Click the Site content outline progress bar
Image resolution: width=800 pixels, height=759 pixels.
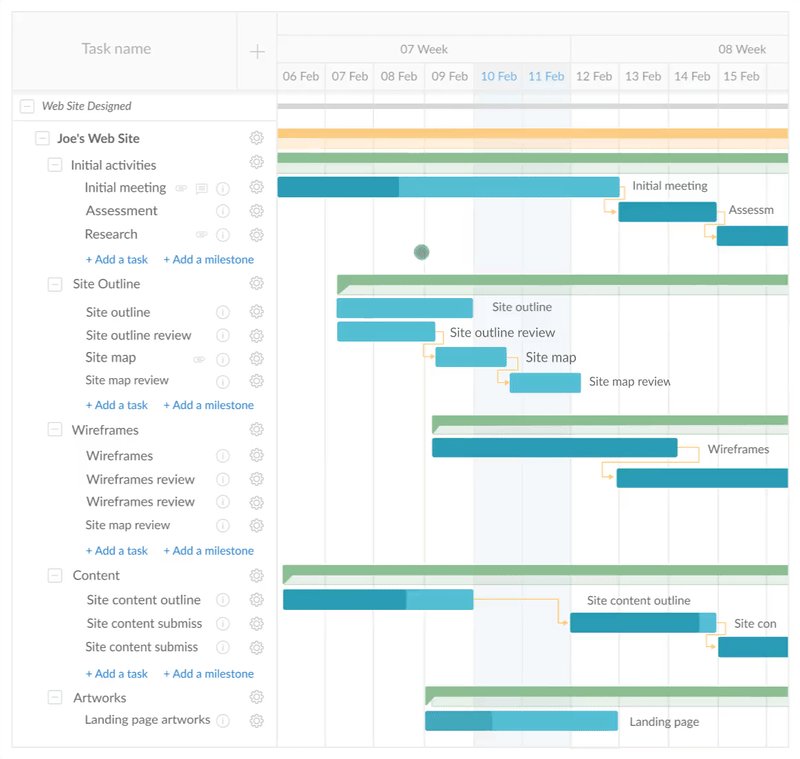(378, 600)
